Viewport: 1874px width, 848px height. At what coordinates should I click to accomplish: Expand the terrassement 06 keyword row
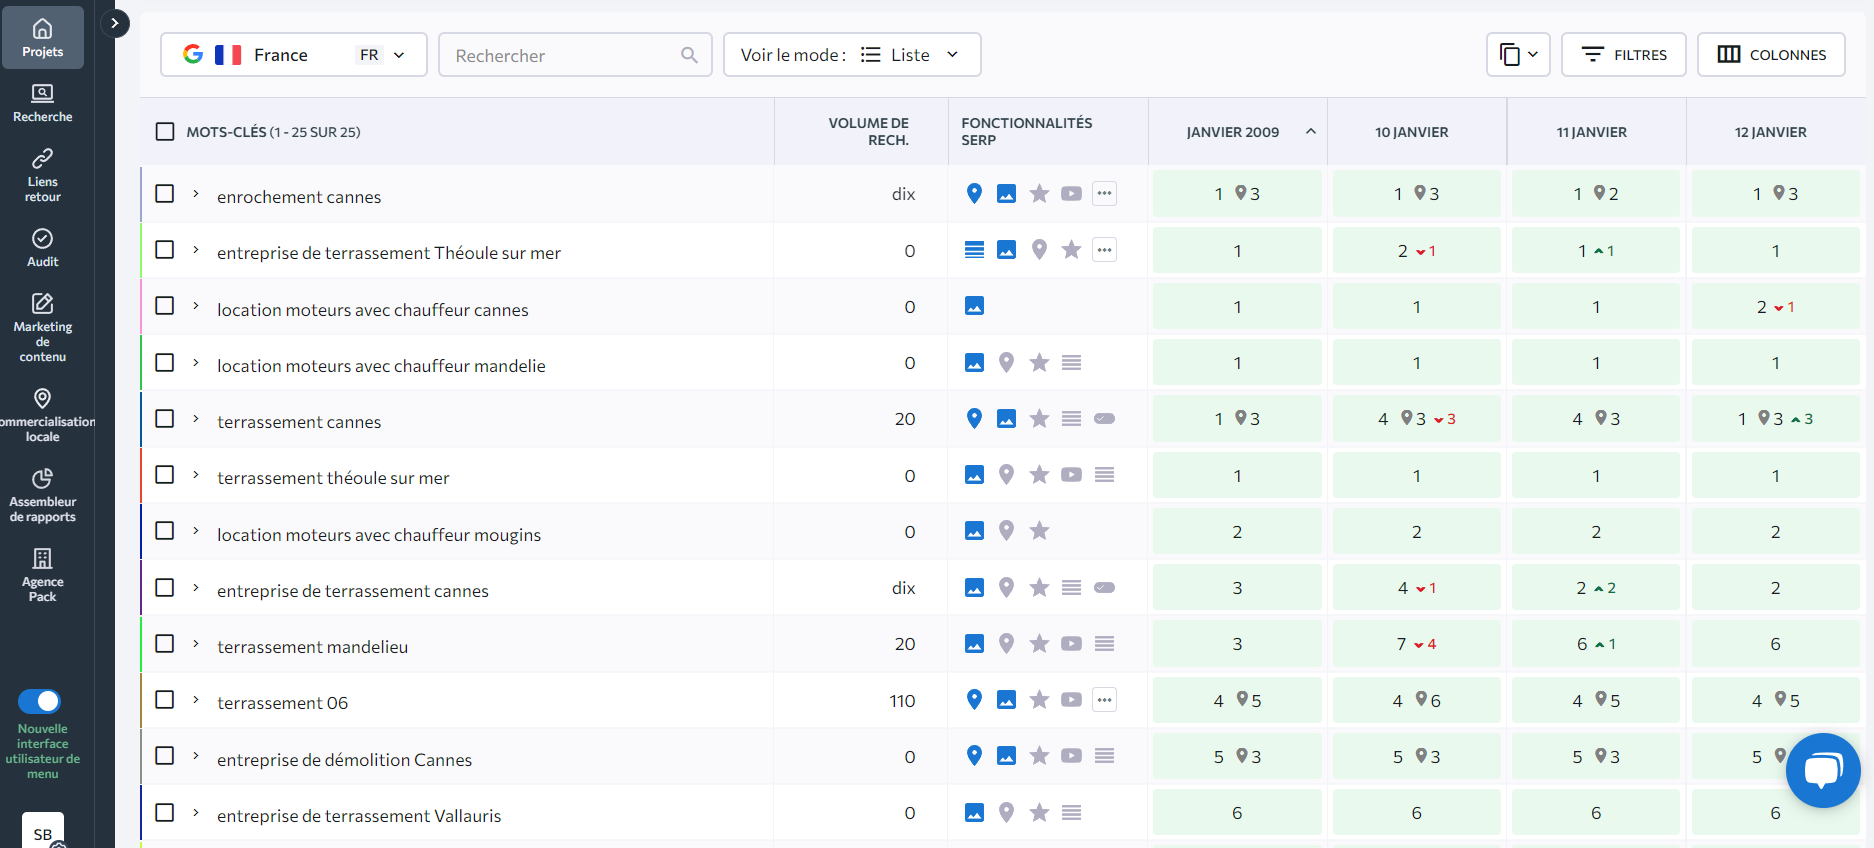(x=196, y=700)
